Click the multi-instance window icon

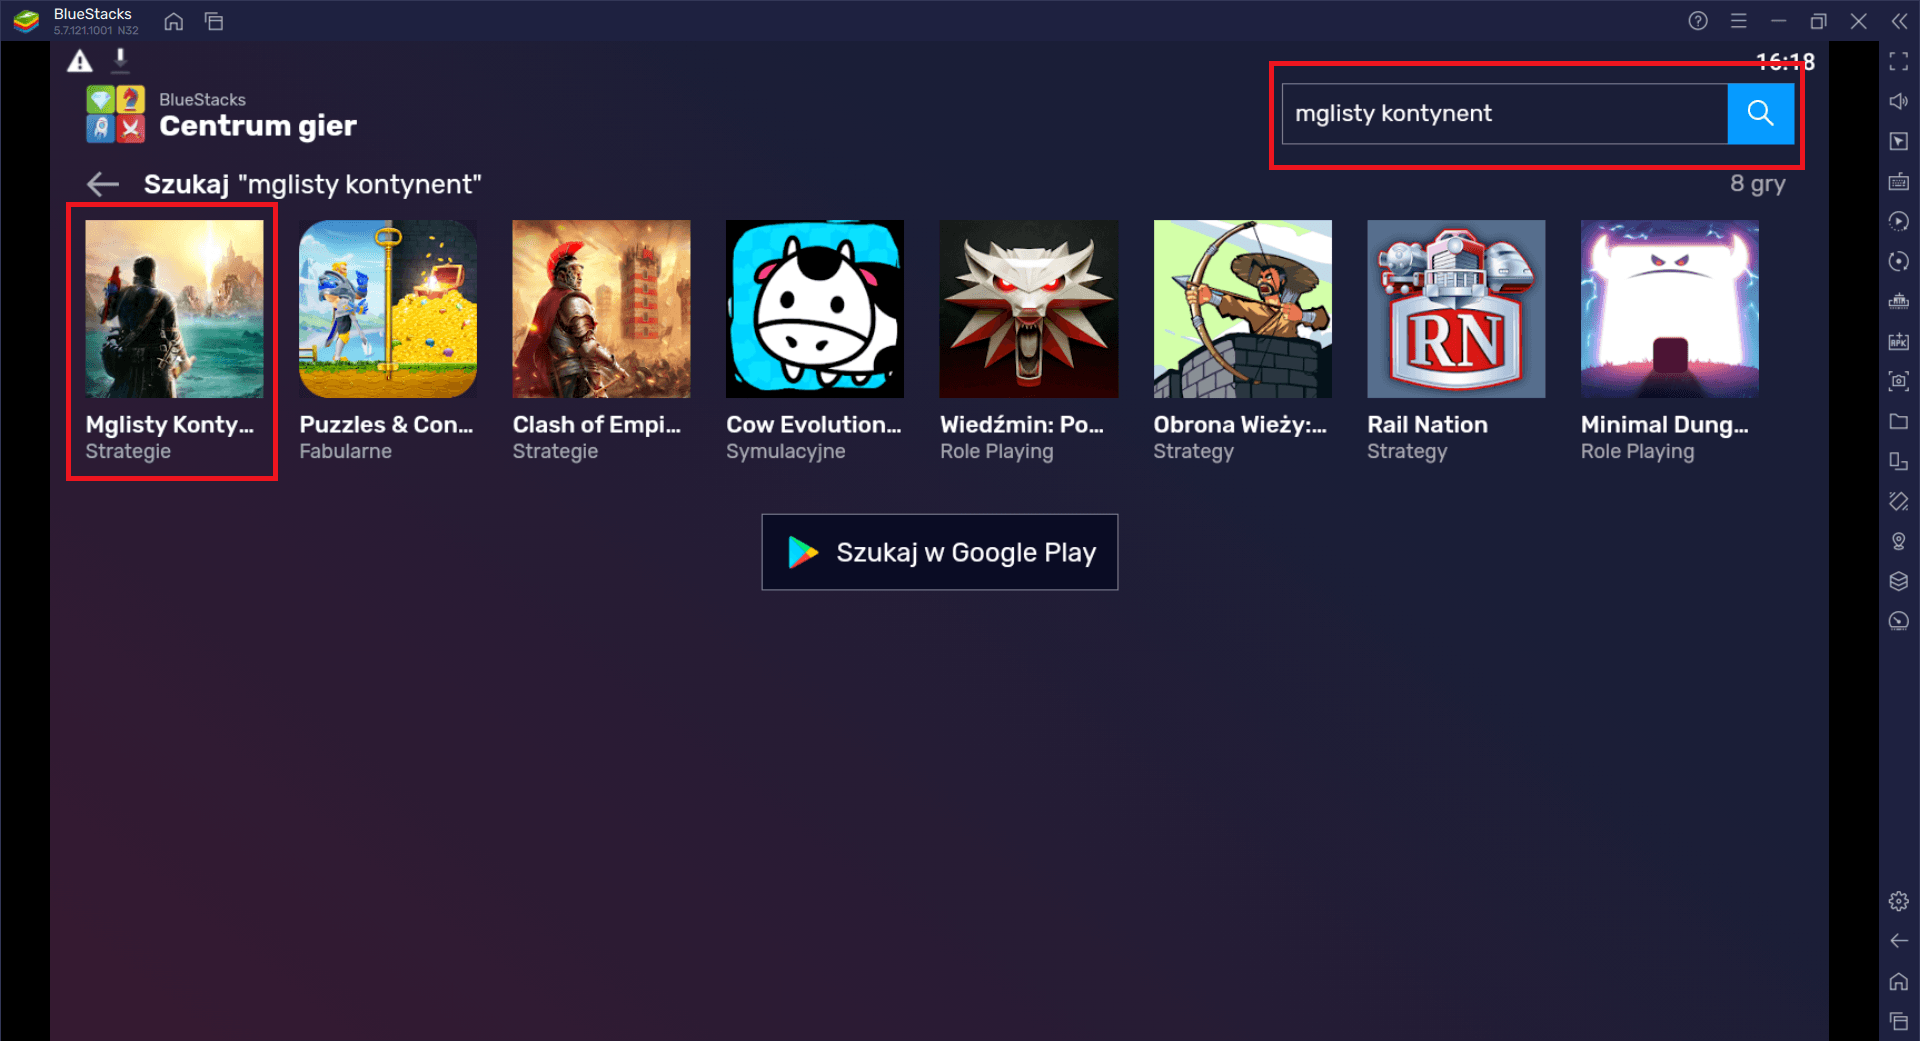coord(1898,461)
